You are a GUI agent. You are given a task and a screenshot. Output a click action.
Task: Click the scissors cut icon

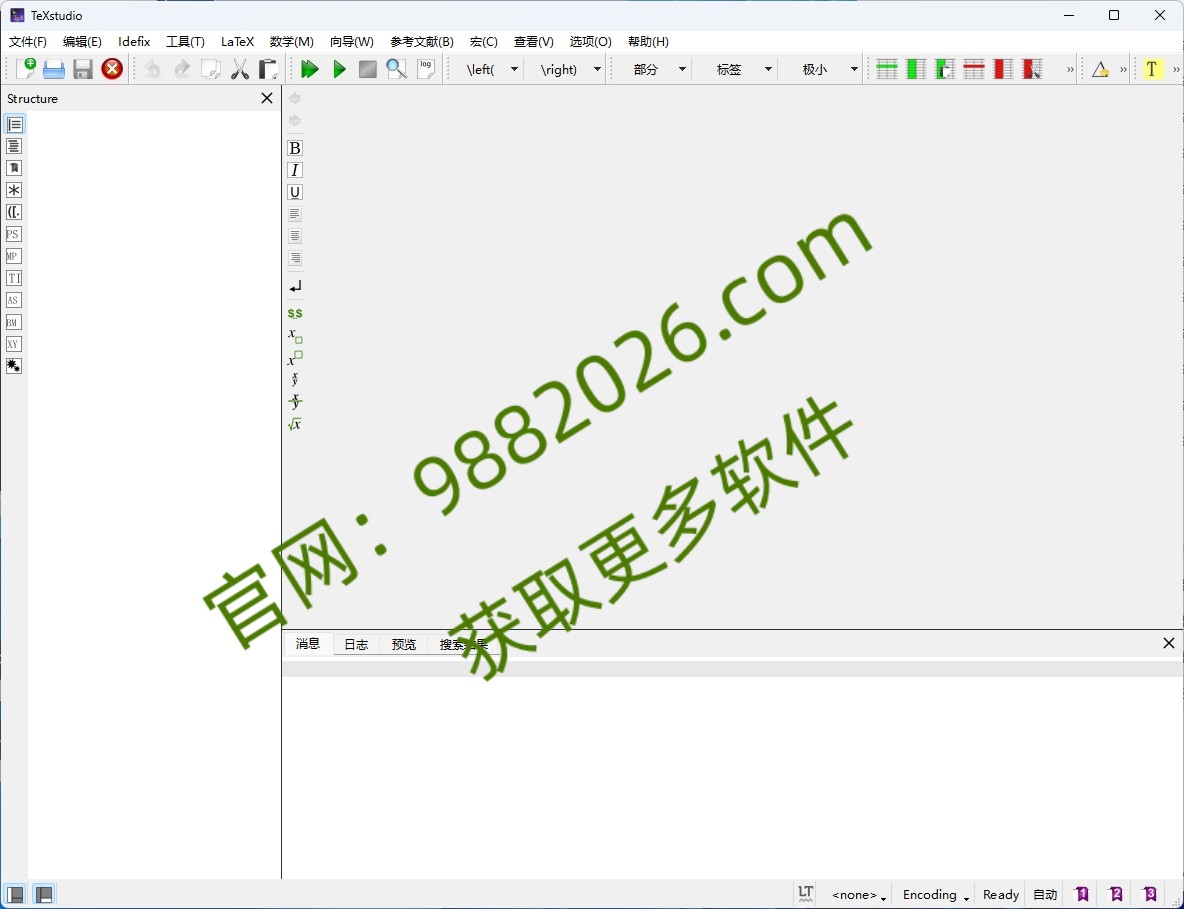[239, 69]
